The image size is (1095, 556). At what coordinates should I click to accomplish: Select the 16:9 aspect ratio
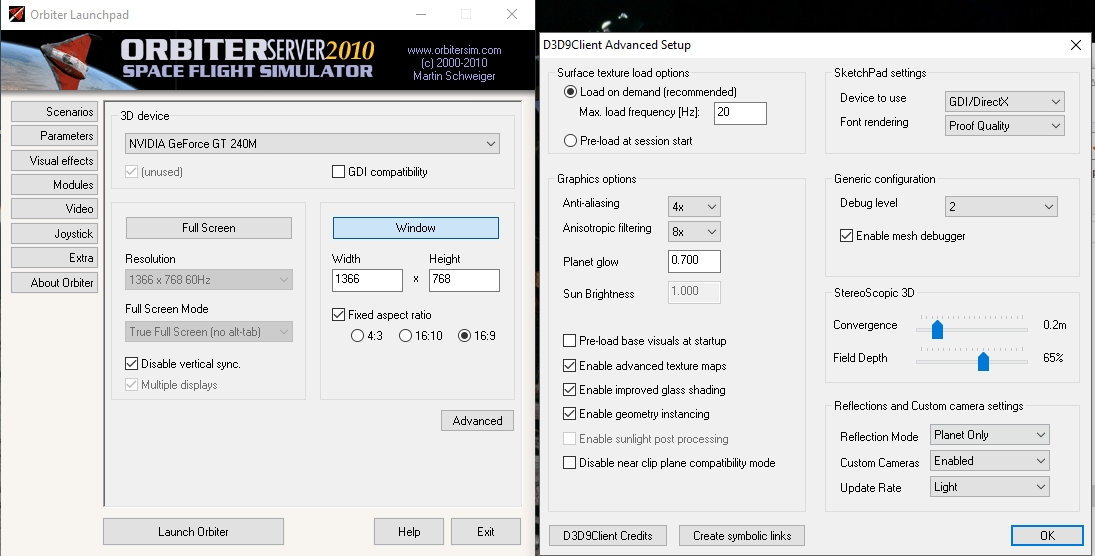pos(464,336)
